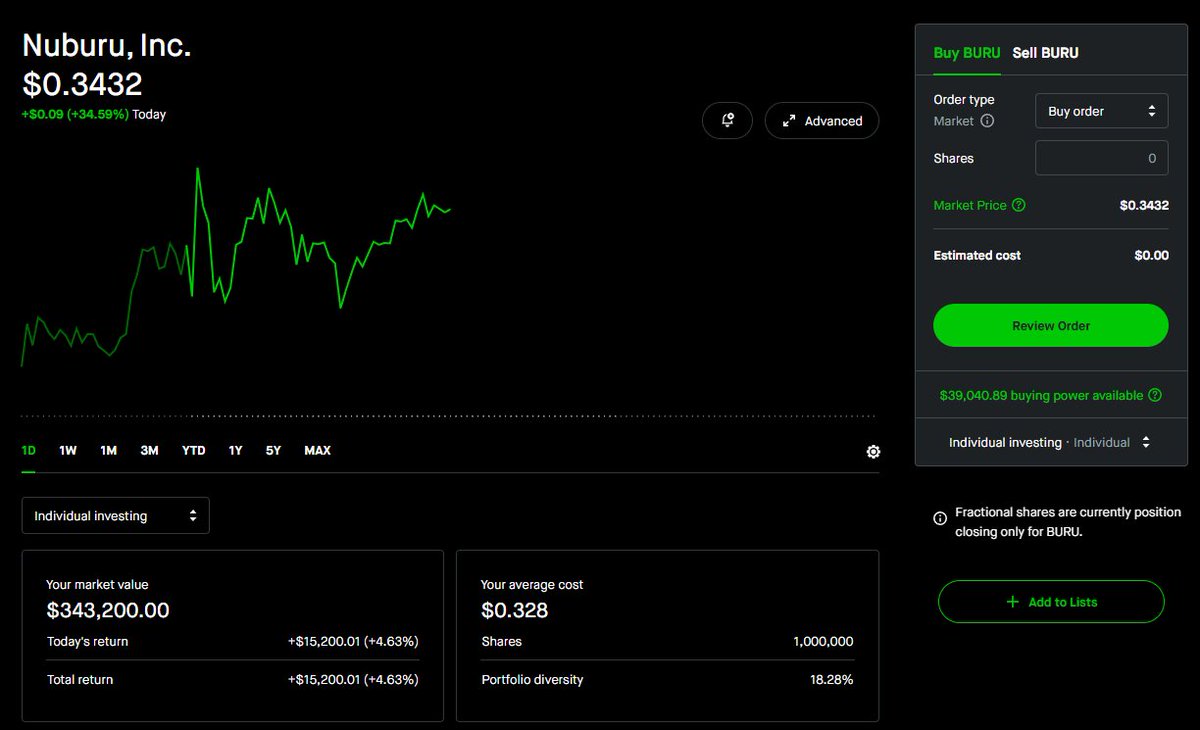
Task: Click the +$0.09 (+34.59%) daily change
Action: pyautogui.click(x=75, y=115)
